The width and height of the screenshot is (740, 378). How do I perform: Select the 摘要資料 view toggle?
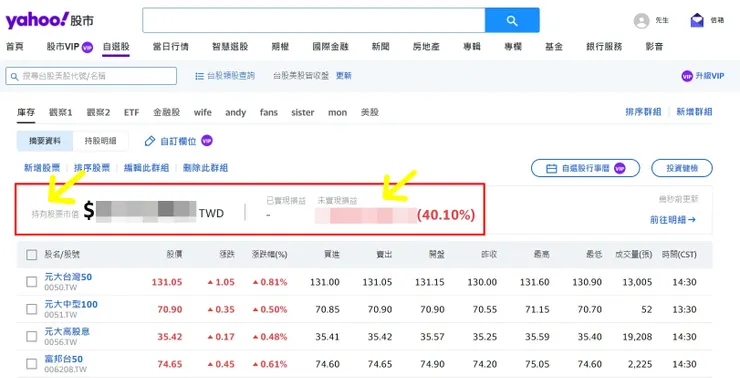(x=45, y=141)
